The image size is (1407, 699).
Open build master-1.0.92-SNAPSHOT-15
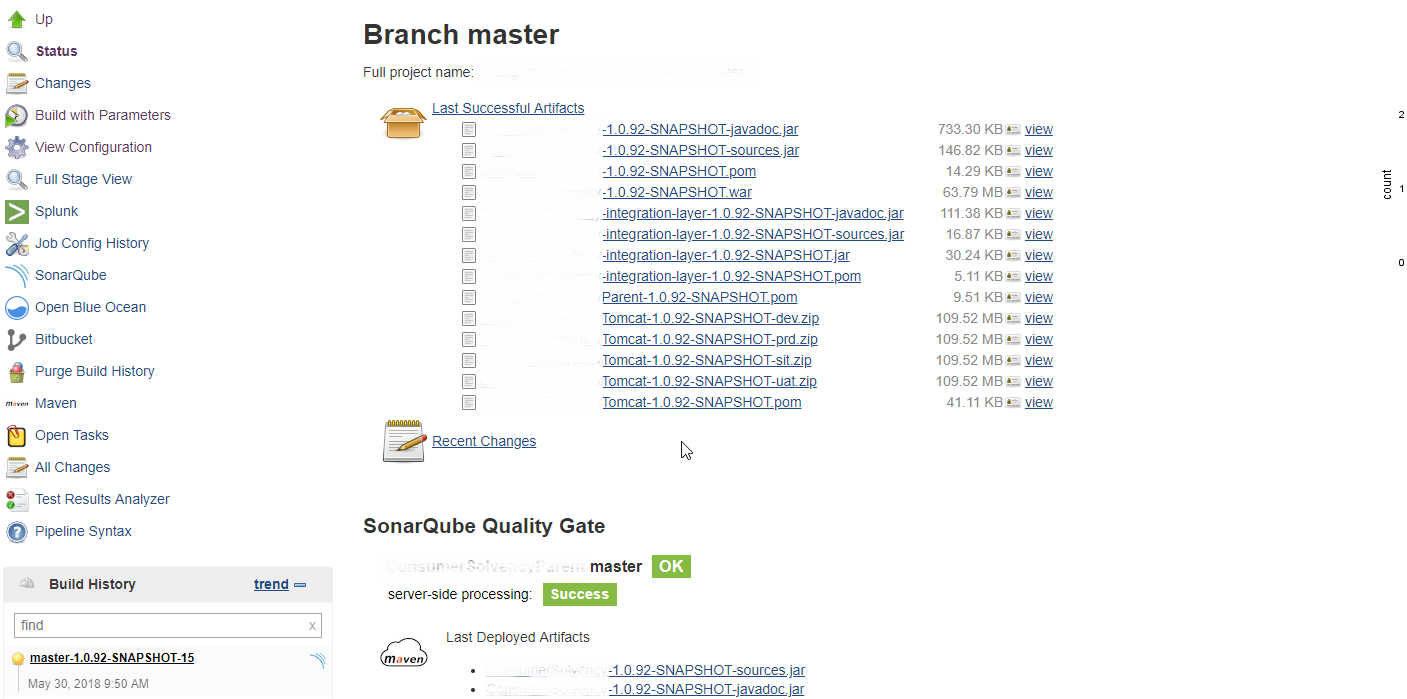(112, 658)
